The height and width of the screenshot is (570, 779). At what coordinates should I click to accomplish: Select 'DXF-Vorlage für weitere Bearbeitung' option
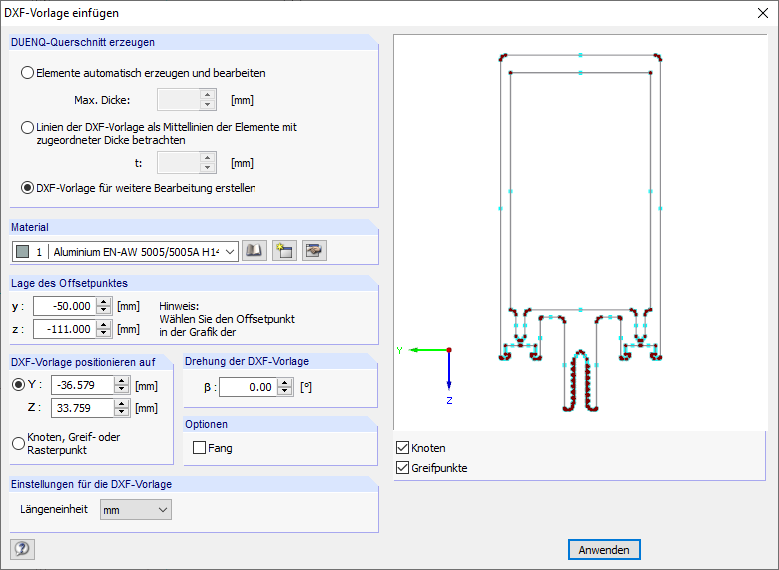coord(27,188)
